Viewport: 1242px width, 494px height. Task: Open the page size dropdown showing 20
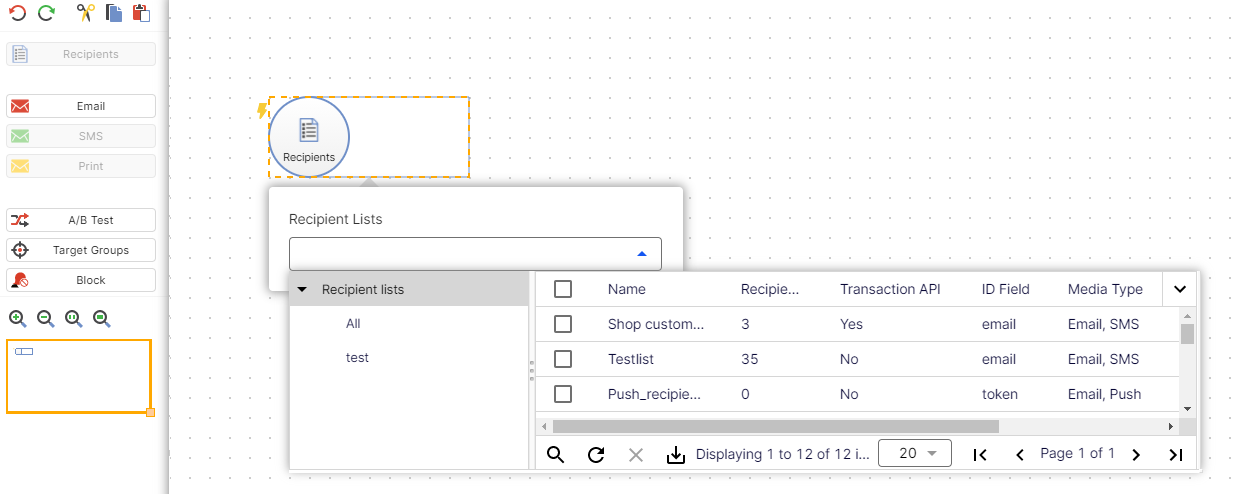point(914,453)
